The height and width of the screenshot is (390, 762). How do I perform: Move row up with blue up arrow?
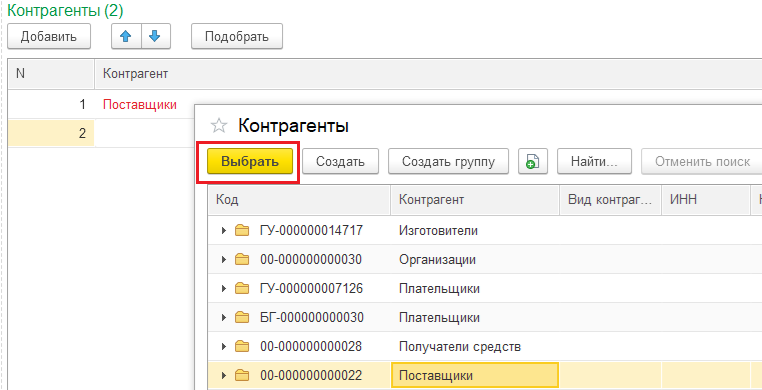click(126, 36)
